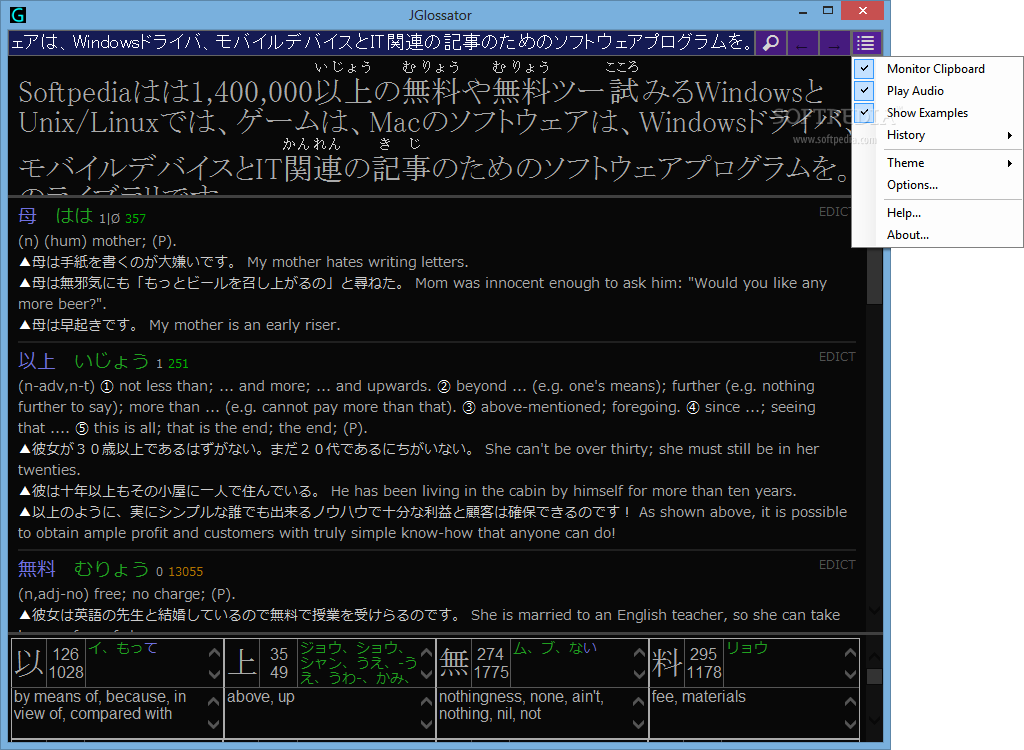Click the いじょう reading in the definitions

112,361
